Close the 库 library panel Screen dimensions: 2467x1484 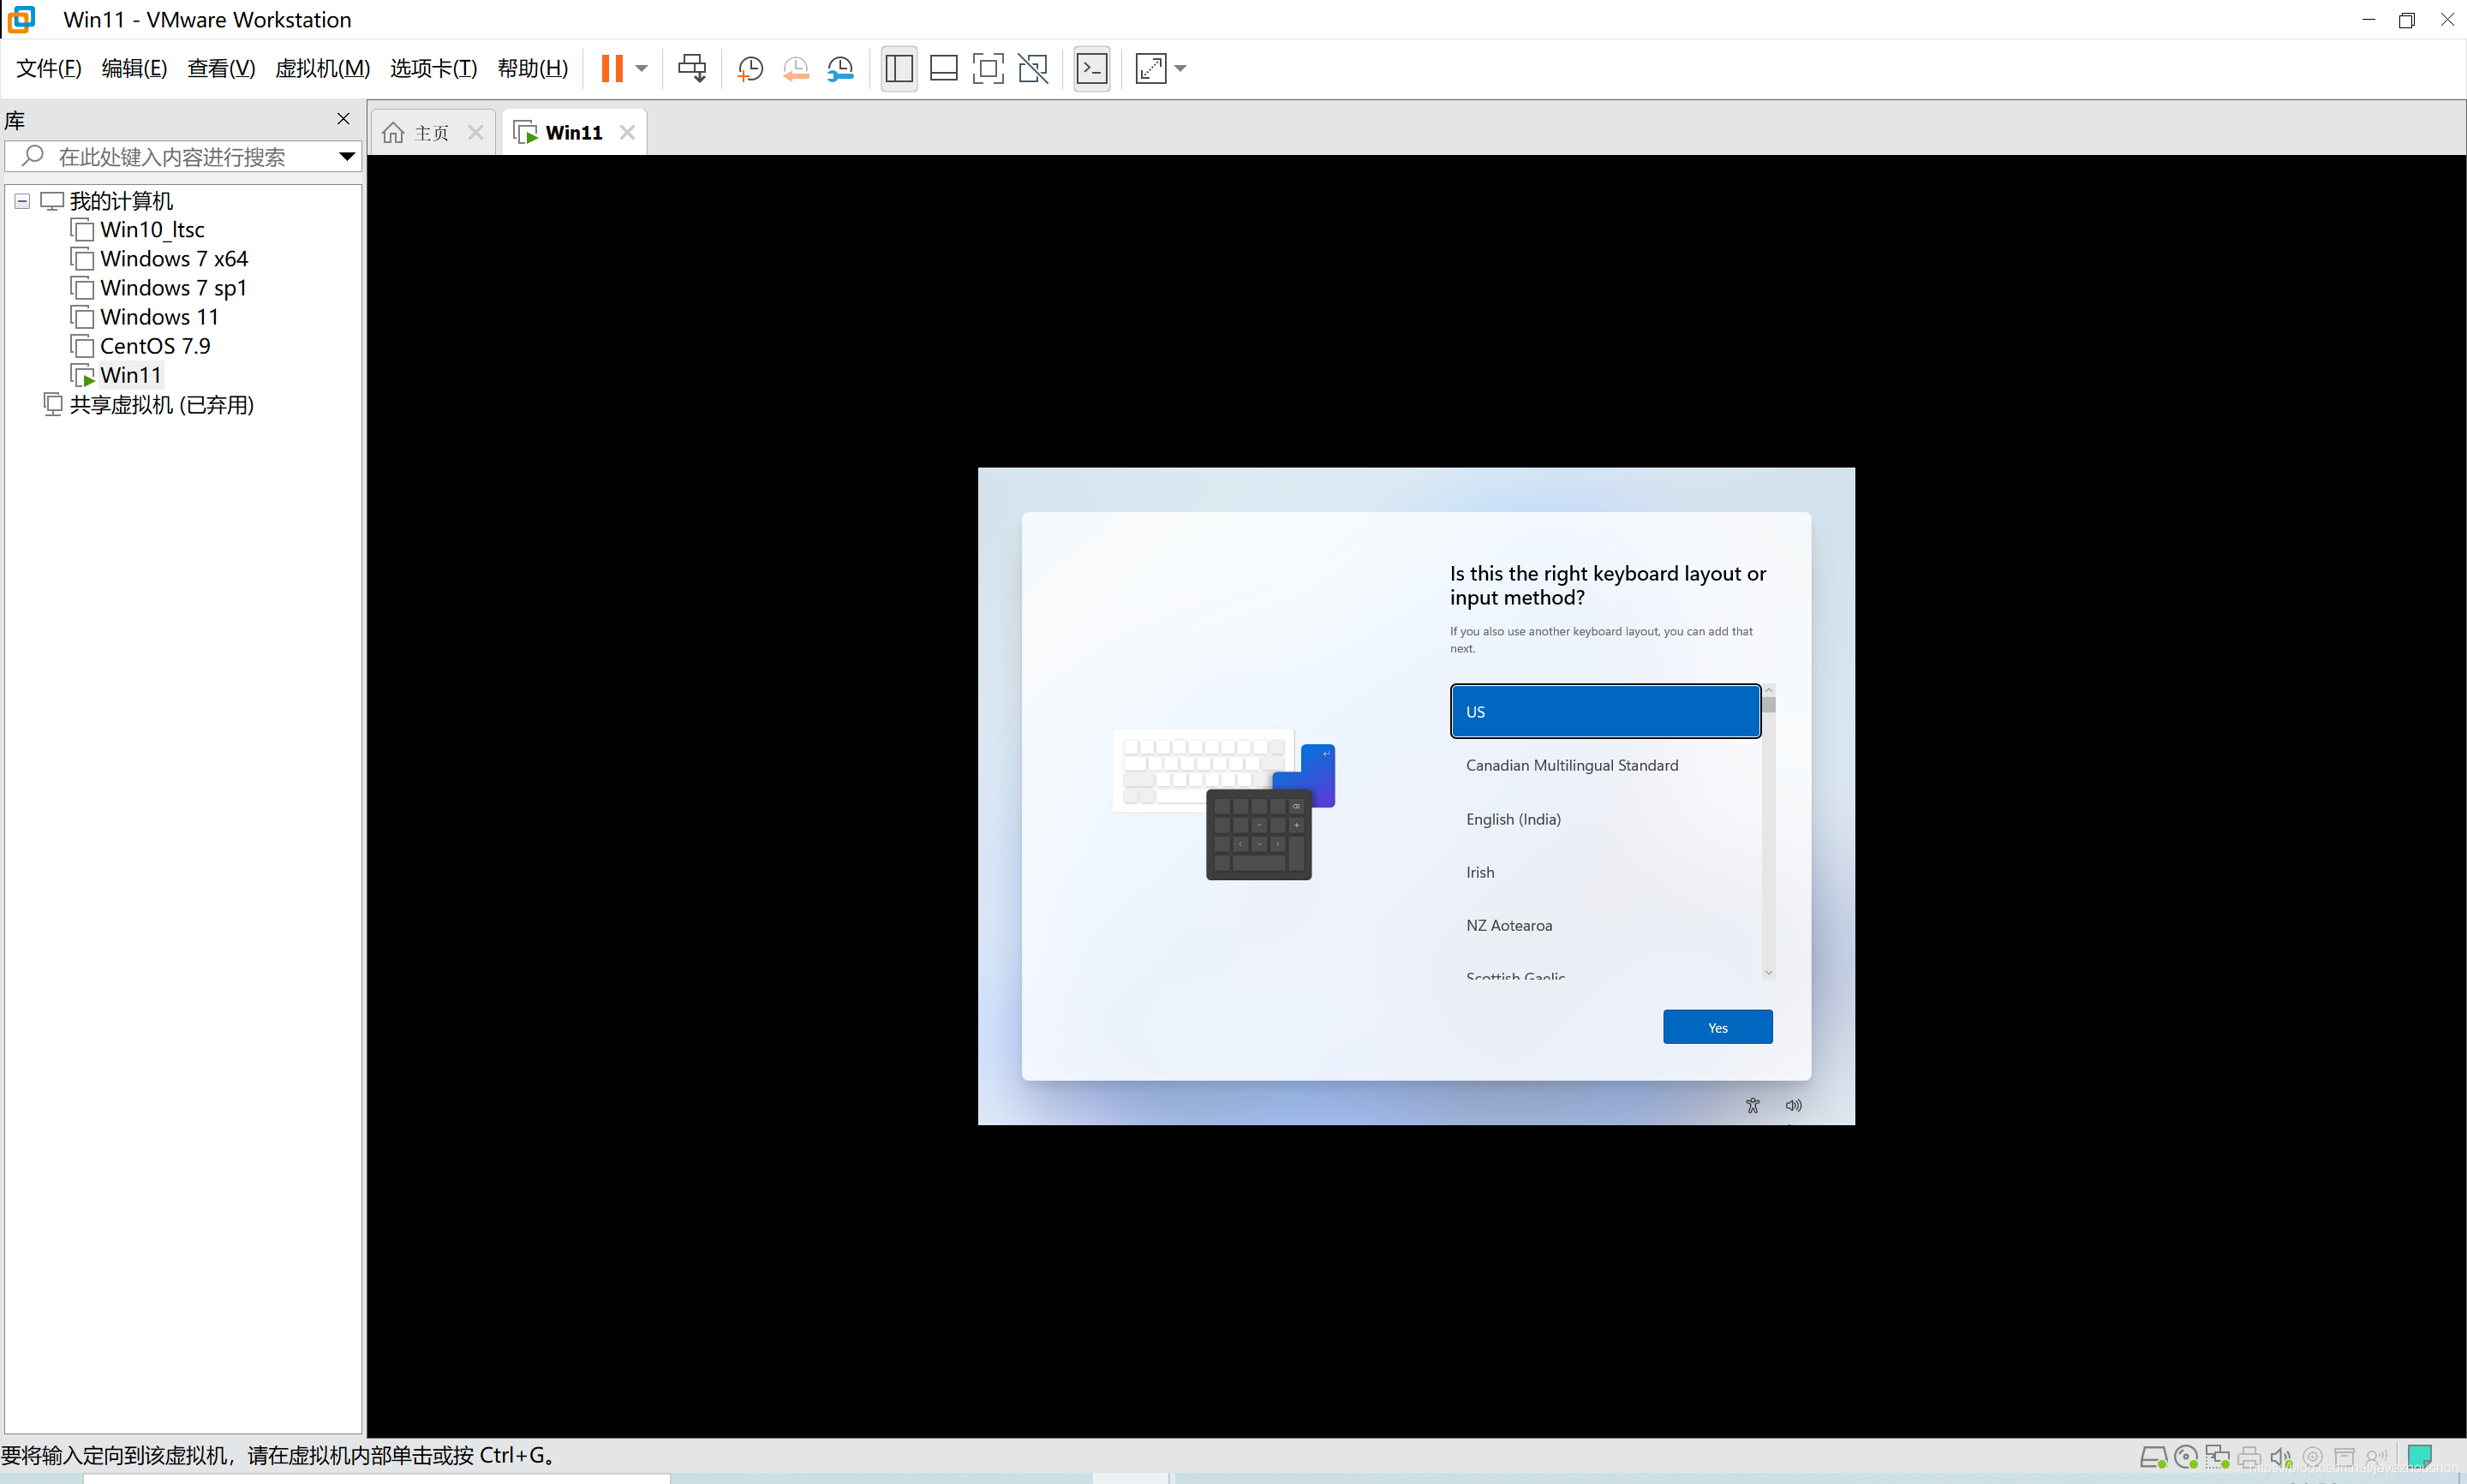coord(343,119)
